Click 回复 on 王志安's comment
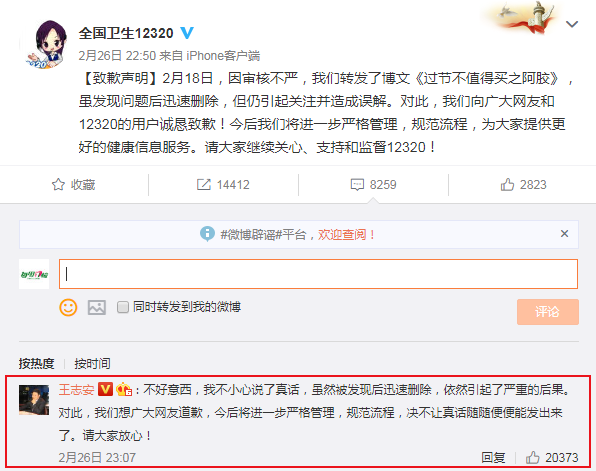This screenshot has width=596, height=471. 493,457
